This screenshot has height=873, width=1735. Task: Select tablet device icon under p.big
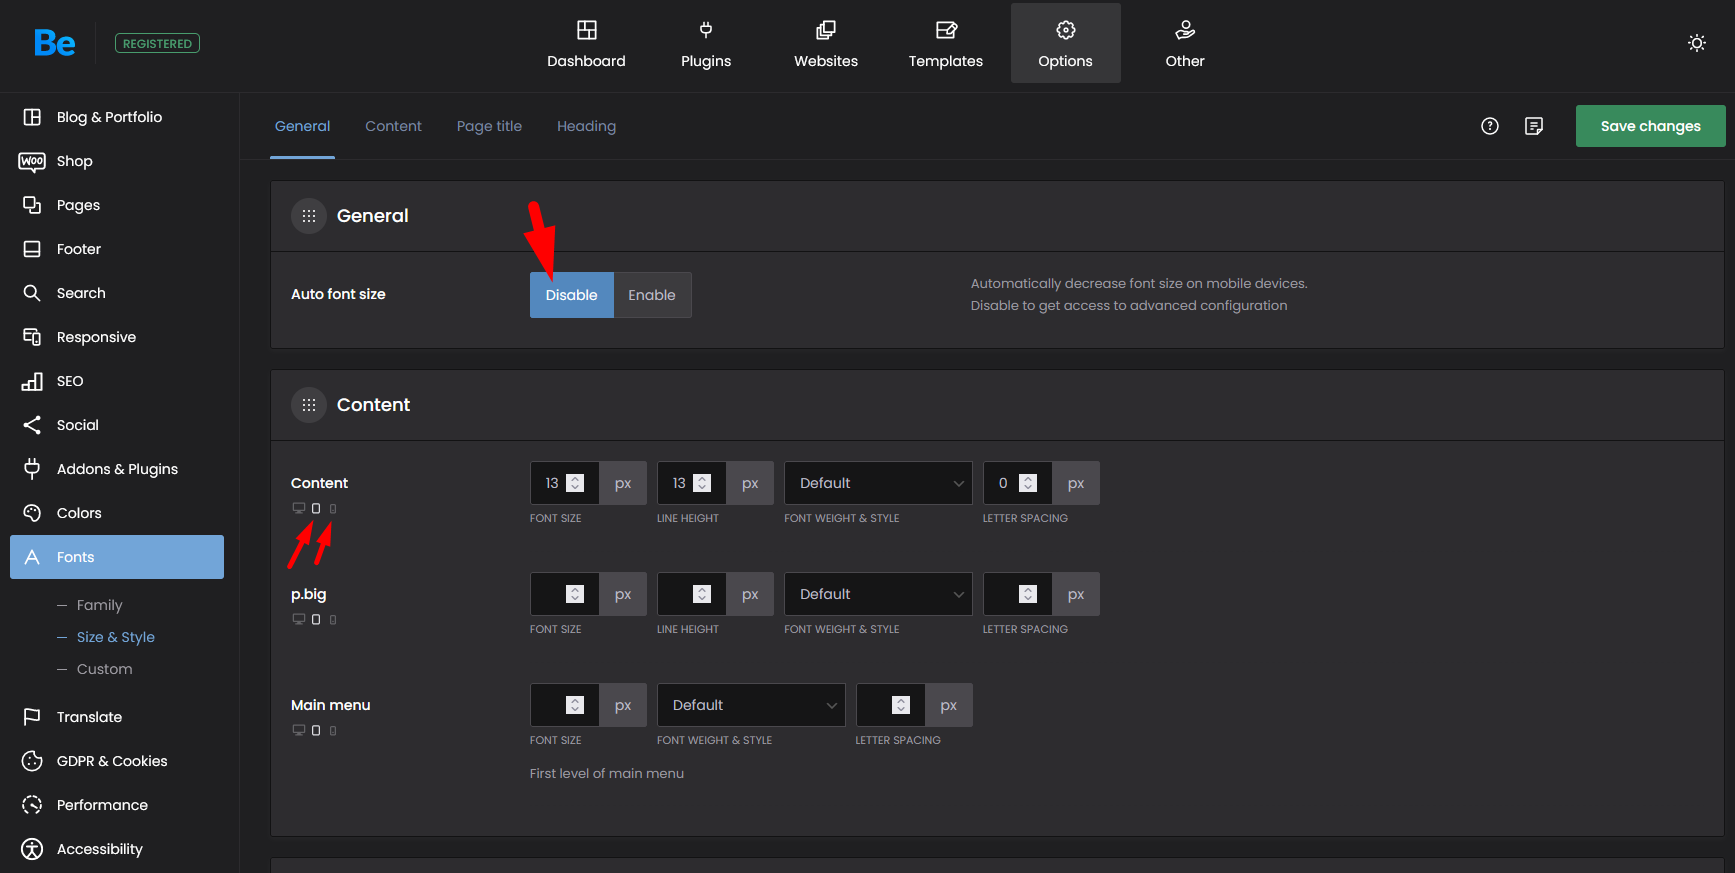coord(316,620)
